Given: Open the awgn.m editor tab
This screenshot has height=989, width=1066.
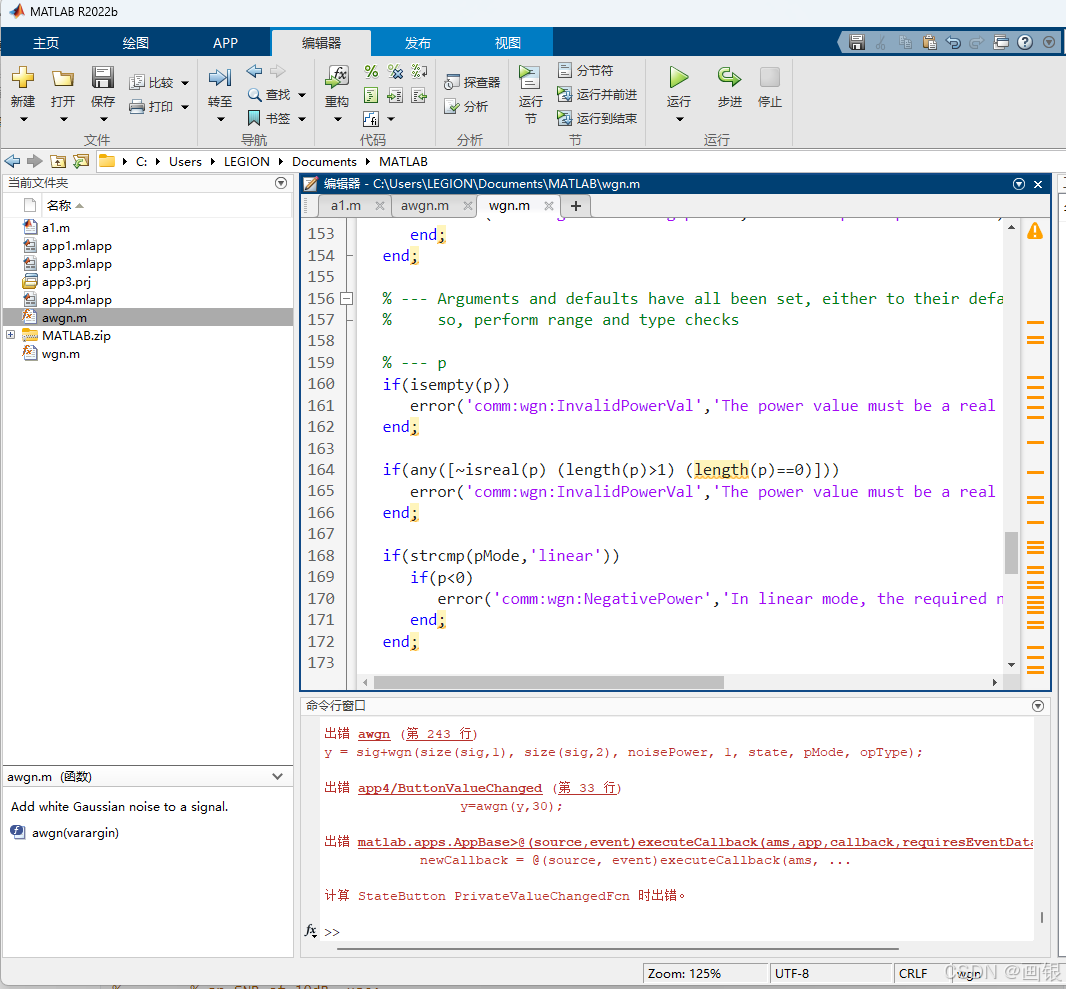Looking at the screenshot, I should 424,205.
